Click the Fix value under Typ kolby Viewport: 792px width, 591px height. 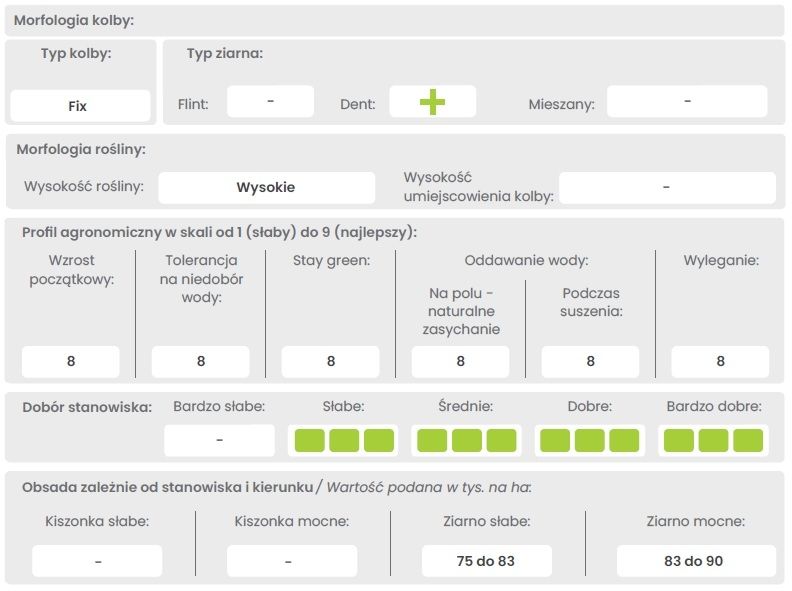[x=80, y=105]
